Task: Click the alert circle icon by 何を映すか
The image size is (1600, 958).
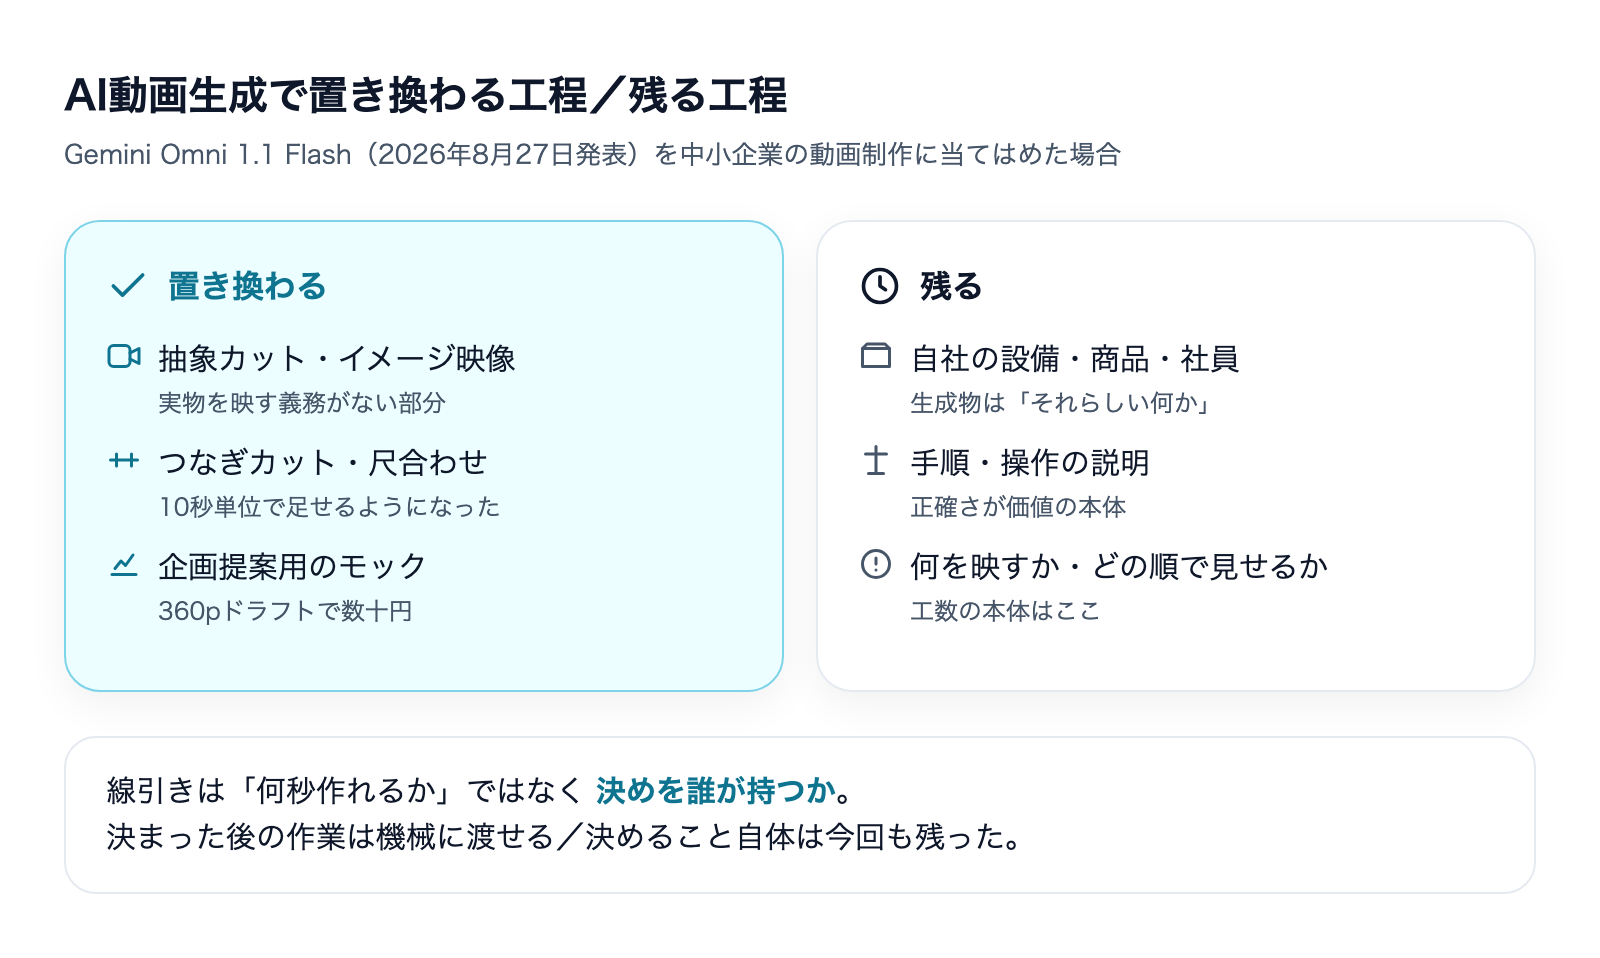Action: tap(876, 564)
